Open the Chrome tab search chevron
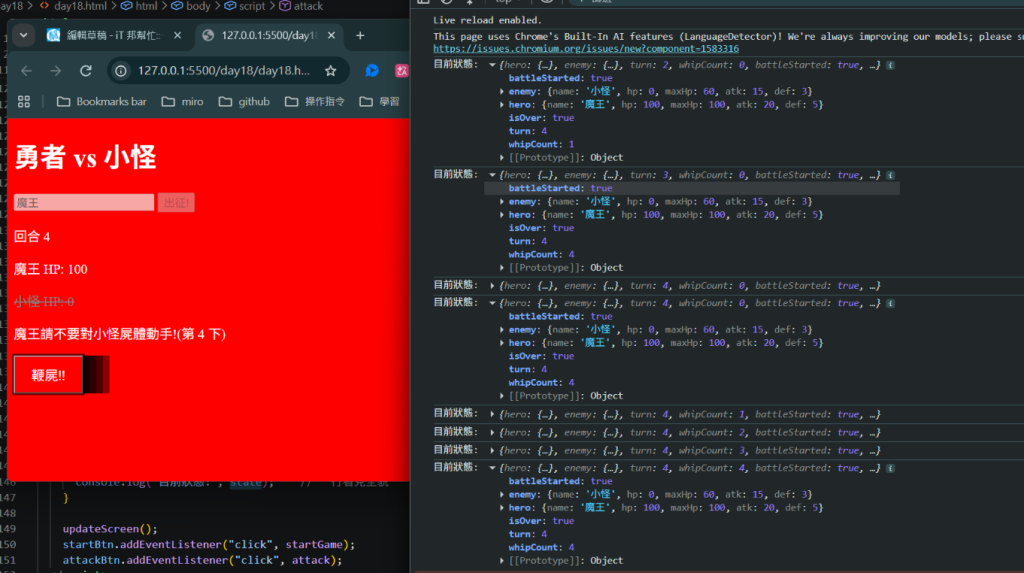This screenshot has width=1024, height=573. pyautogui.click(x=24, y=35)
